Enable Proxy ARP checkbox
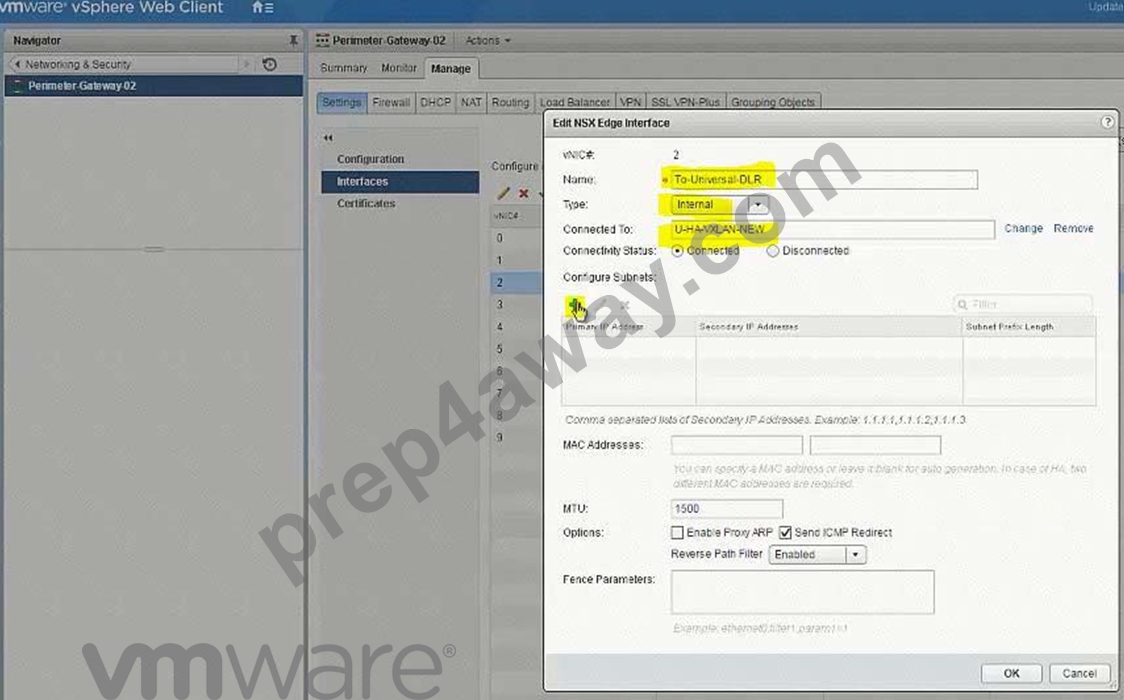 [x=677, y=532]
